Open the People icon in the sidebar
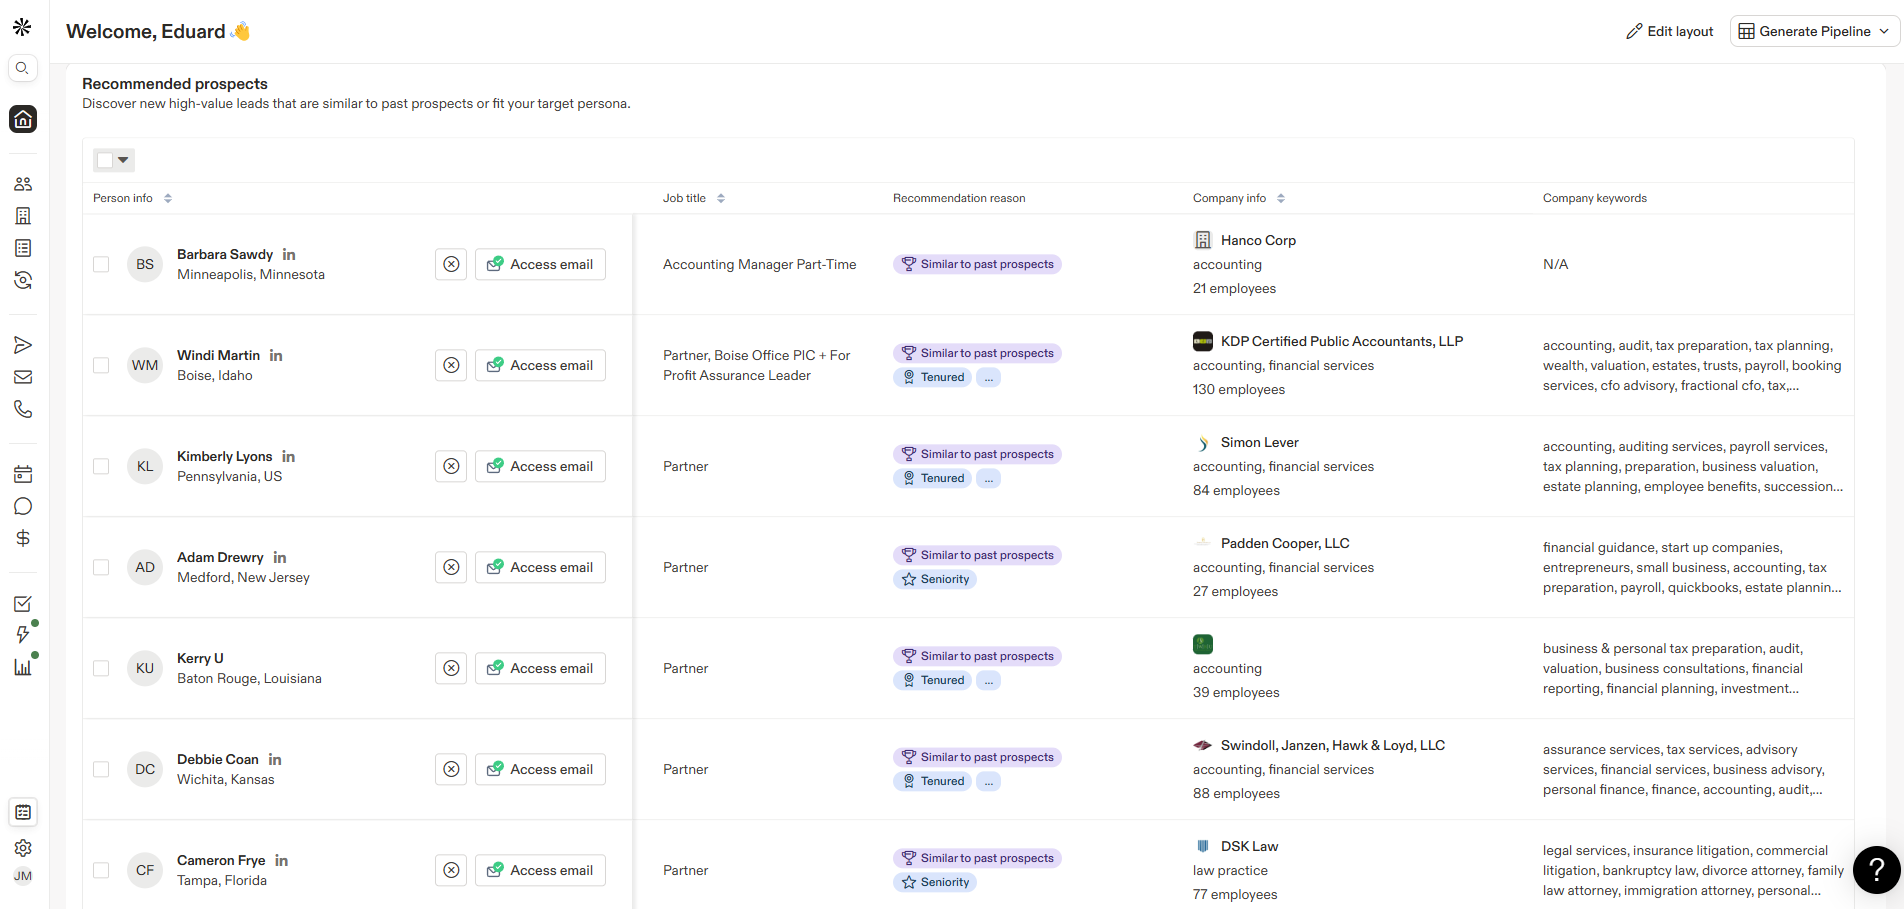The height and width of the screenshot is (909, 1904). [x=23, y=184]
